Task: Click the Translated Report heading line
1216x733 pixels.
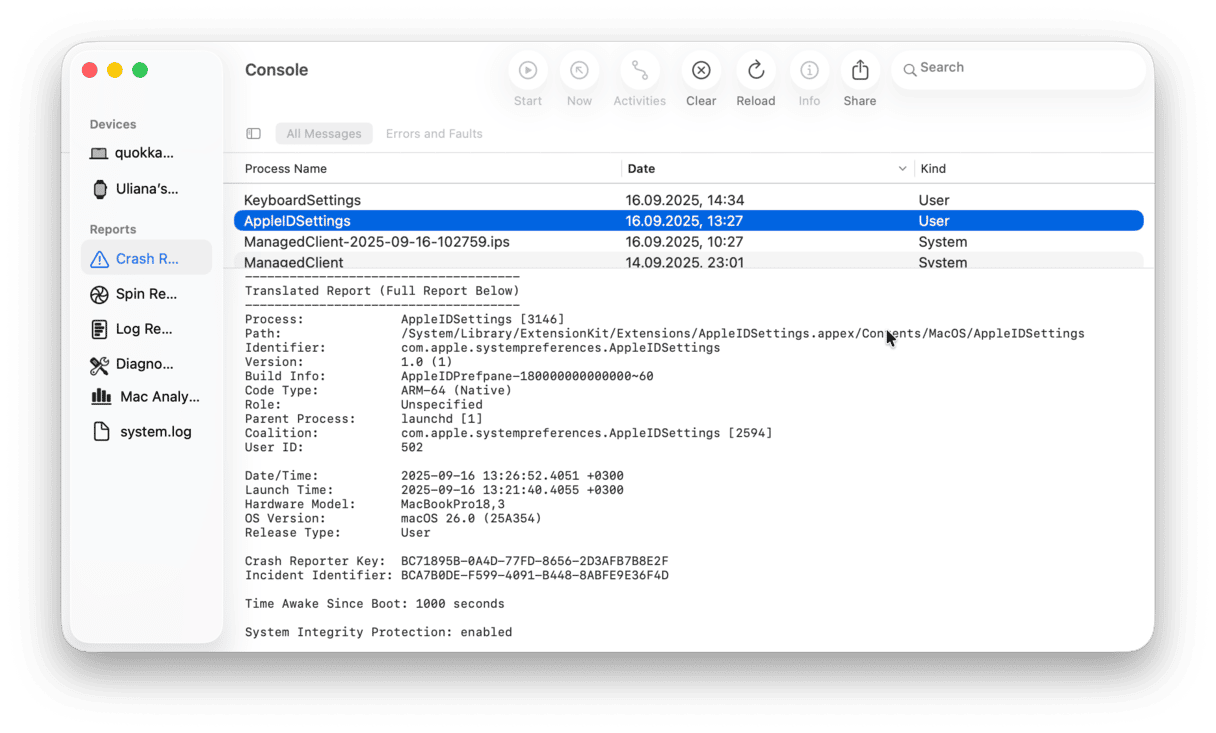Action: tap(383, 291)
